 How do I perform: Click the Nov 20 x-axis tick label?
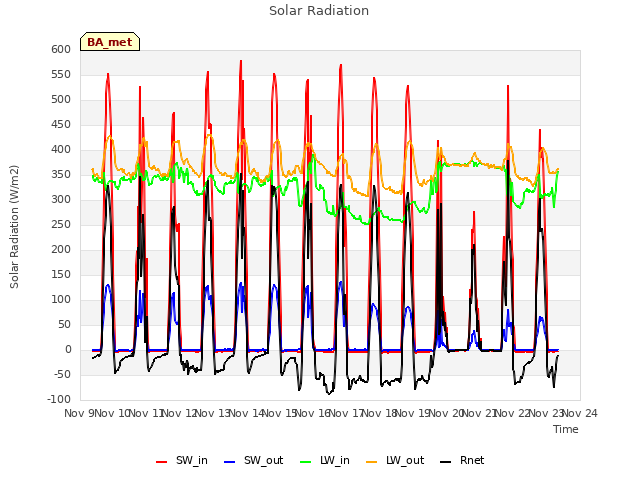[x=446, y=413]
